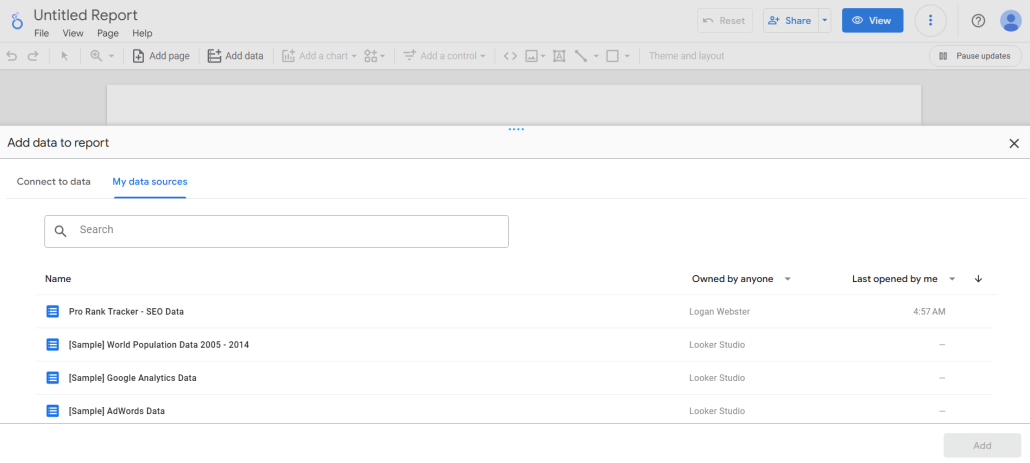Click the Pause updates button
The width and height of the screenshot is (1030, 463).
[x=975, y=56]
